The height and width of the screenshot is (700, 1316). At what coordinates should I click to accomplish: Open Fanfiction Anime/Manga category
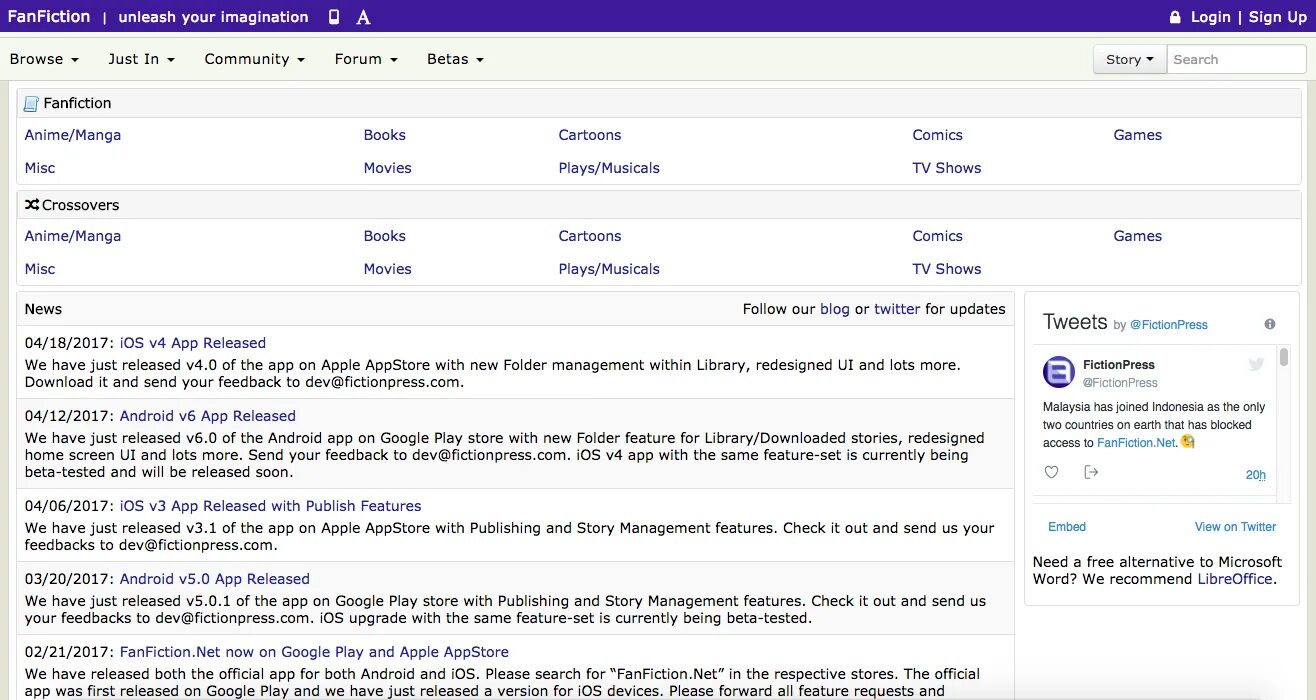73,135
